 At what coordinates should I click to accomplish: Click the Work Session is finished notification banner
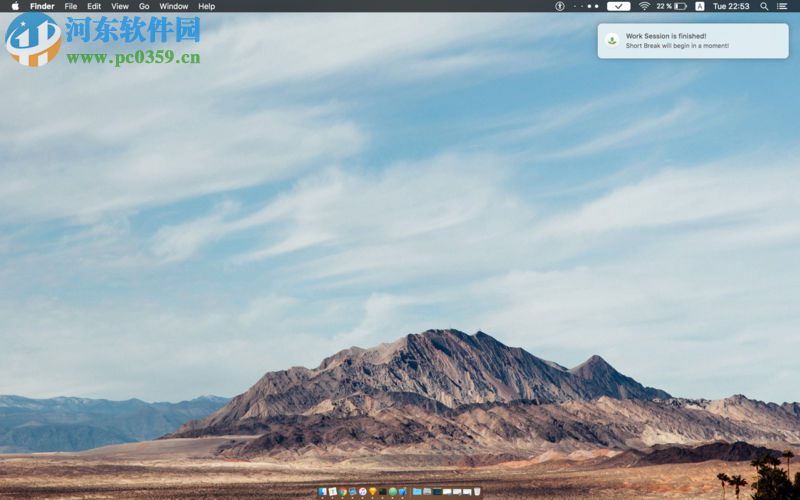[x=693, y=41]
